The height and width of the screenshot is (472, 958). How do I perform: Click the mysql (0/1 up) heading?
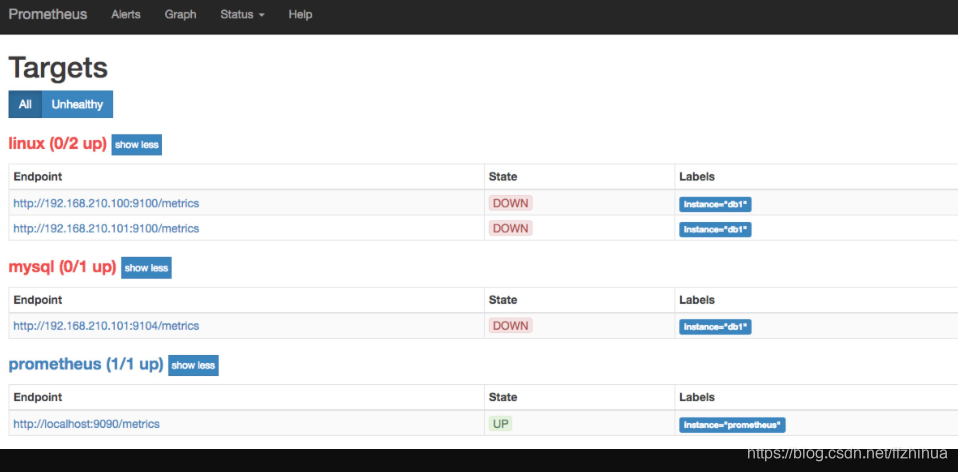[x=62, y=267]
